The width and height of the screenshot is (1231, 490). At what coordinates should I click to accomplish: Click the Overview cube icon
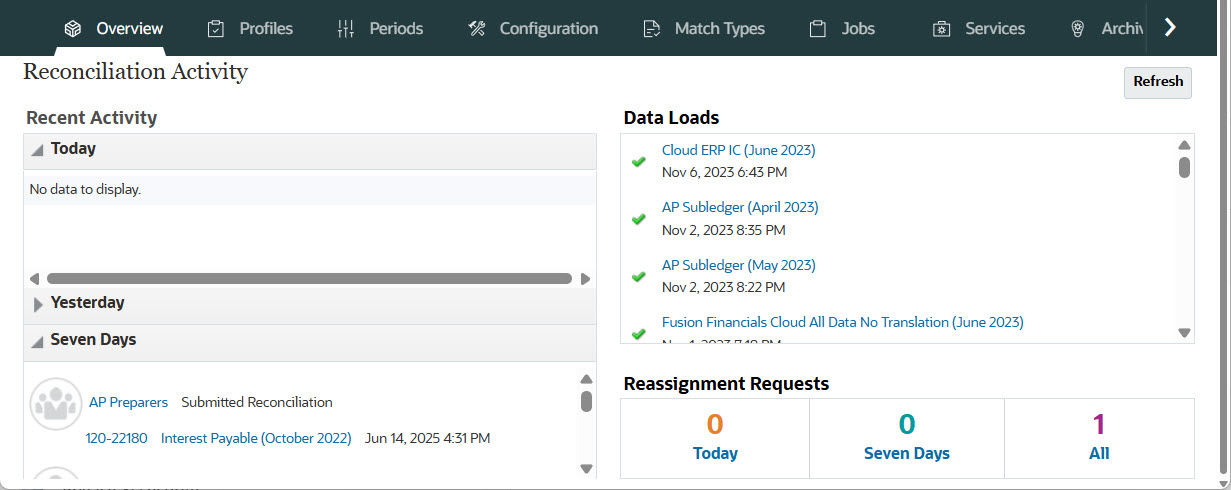[72, 29]
